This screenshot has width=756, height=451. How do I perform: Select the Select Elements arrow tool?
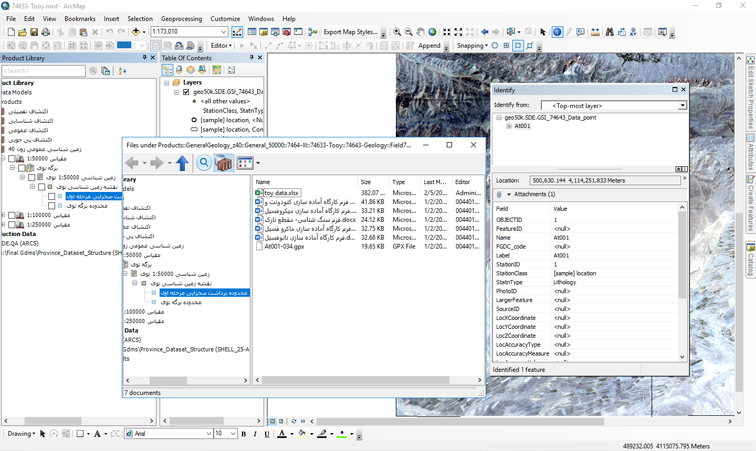click(x=543, y=32)
